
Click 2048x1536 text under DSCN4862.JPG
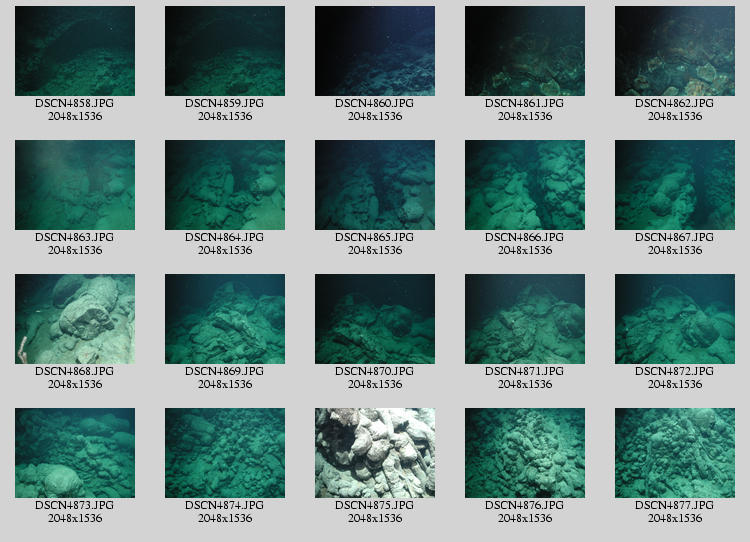(675, 116)
